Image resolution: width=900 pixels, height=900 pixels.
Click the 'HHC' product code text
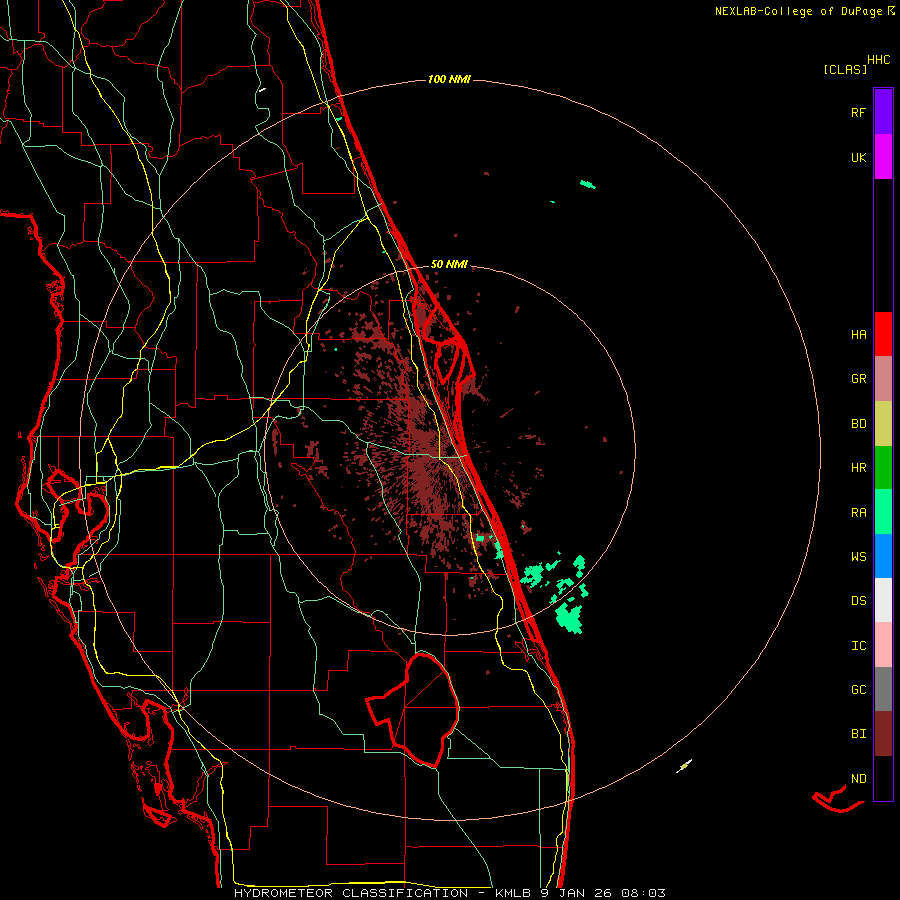point(878,60)
